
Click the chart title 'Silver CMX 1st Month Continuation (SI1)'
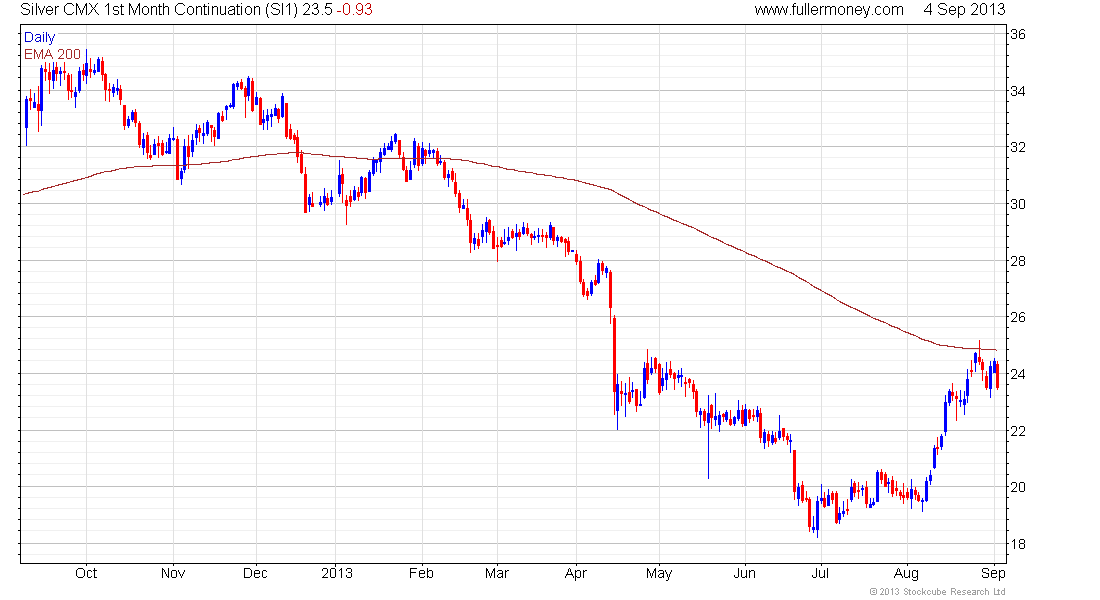point(159,10)
